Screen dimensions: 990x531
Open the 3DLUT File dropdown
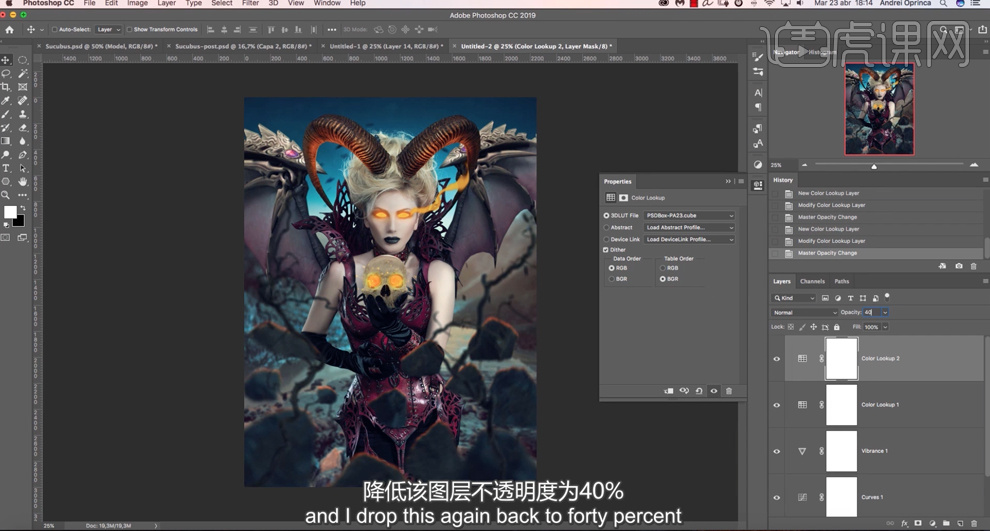pyautogui.click(x=690, y=215)
